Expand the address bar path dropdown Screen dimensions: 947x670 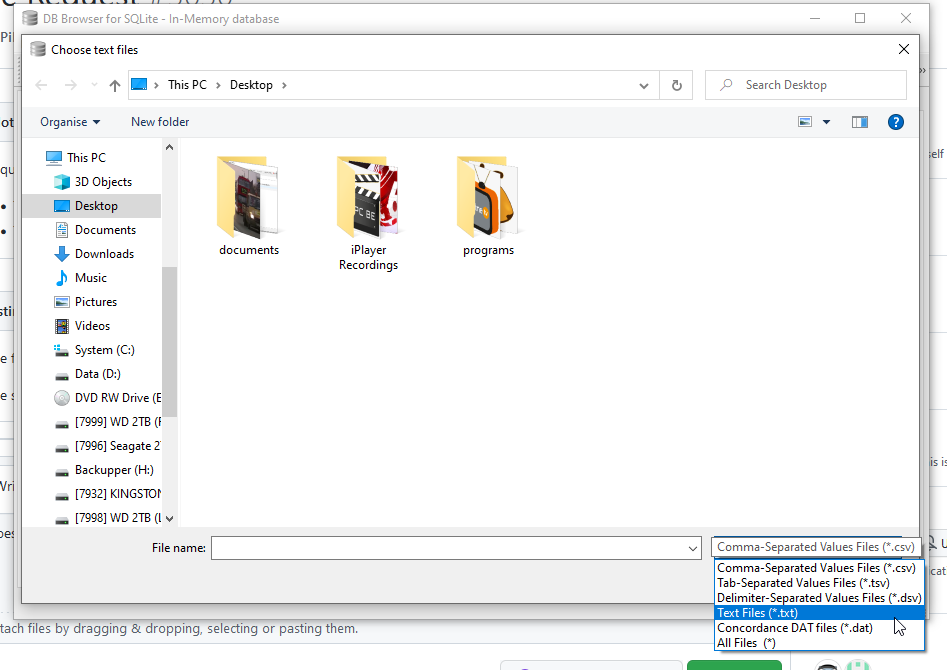click(x=644, y=85)
